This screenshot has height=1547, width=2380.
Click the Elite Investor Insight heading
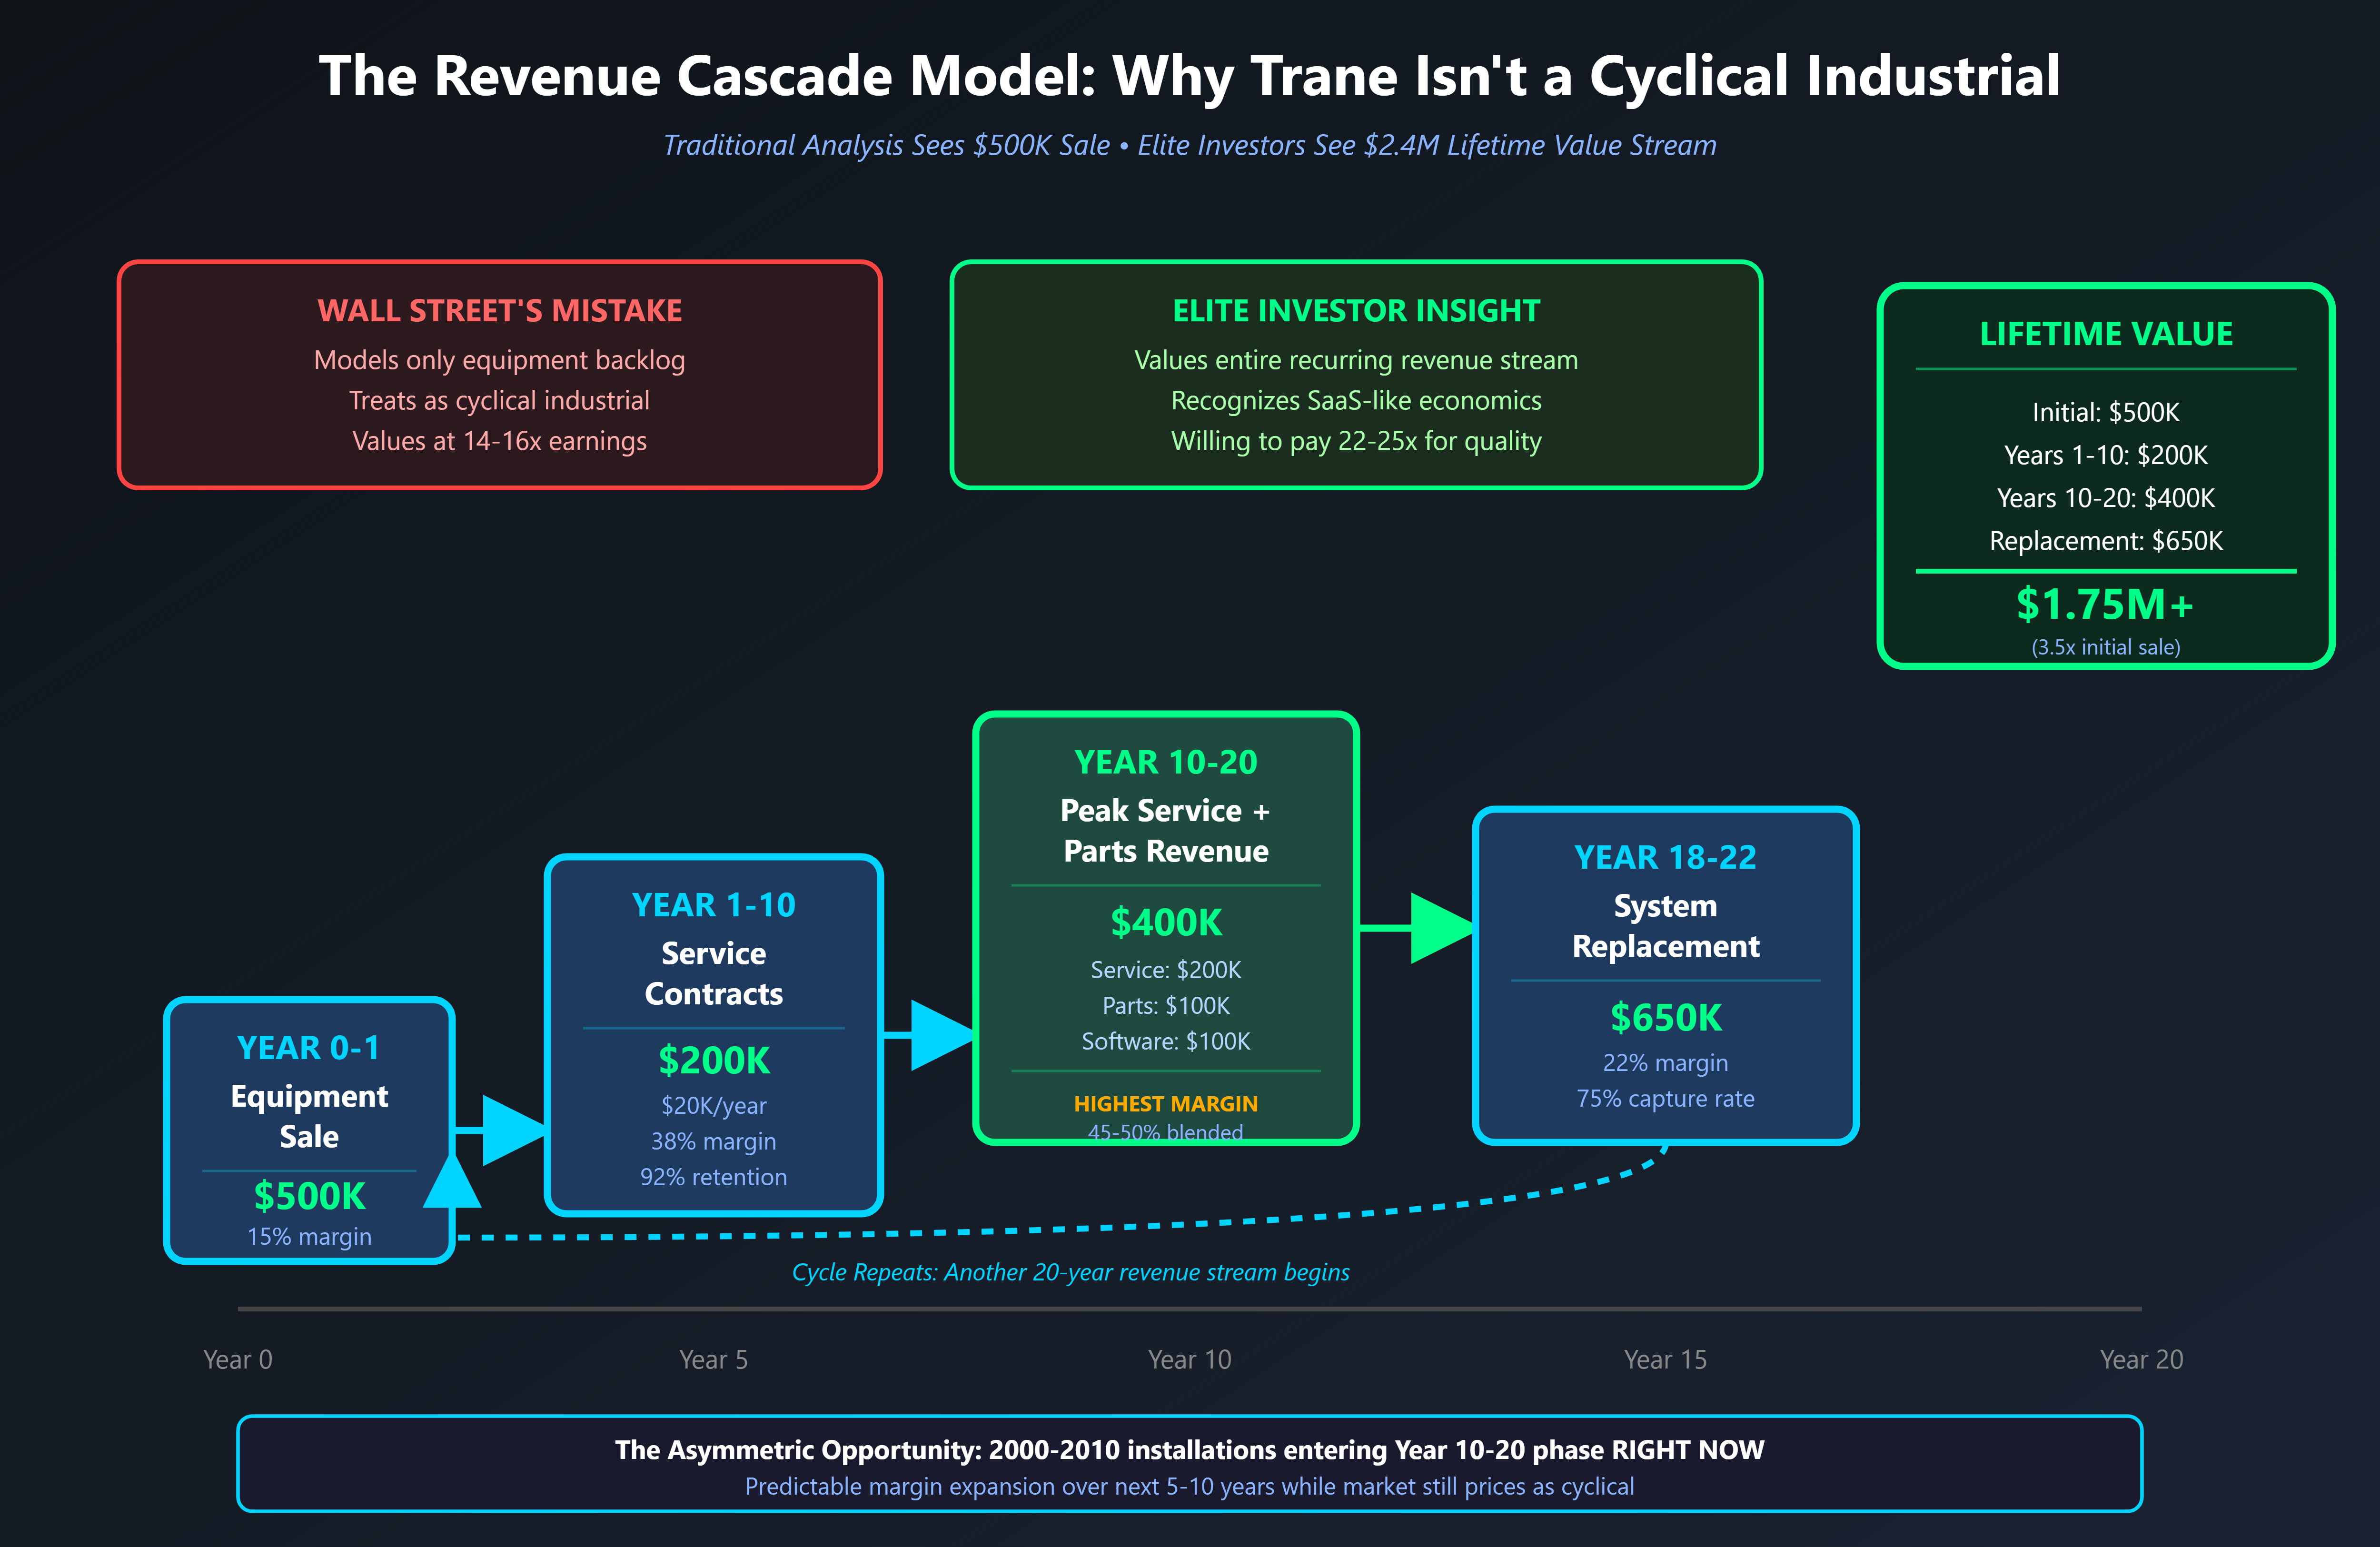(1355, 311)
